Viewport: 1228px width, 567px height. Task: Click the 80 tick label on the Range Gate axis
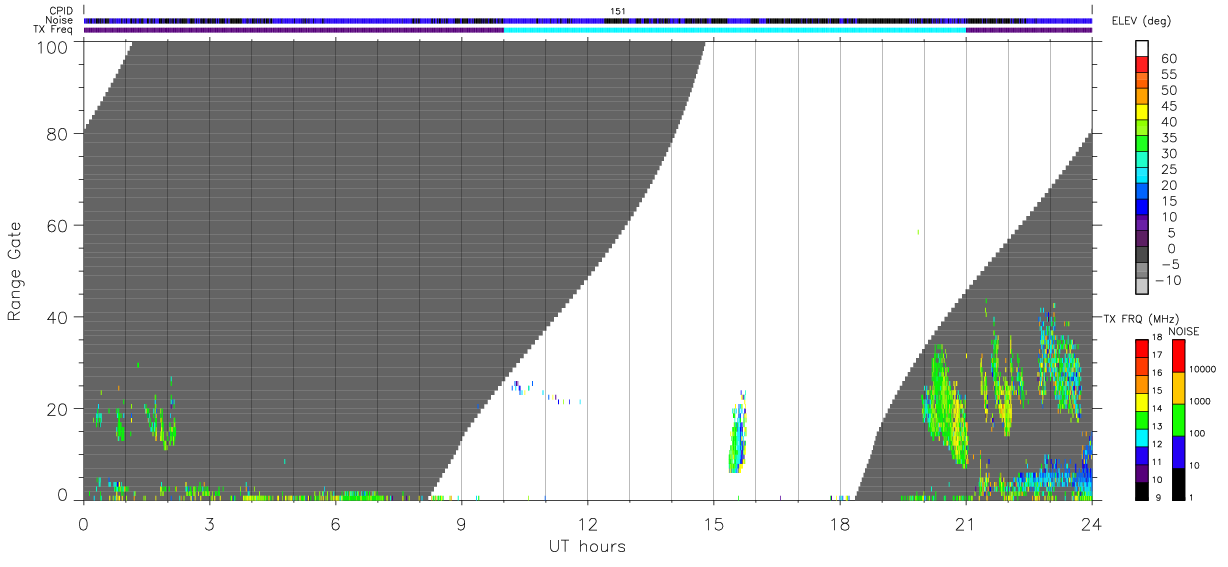[x=58, y=134]
